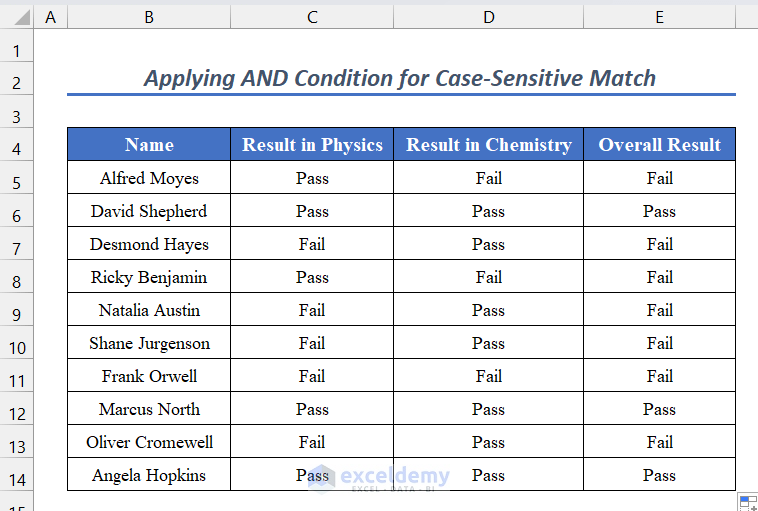
Task: Select Frank Orwell's Chemistry result cell
Action: tap(488, 376)
